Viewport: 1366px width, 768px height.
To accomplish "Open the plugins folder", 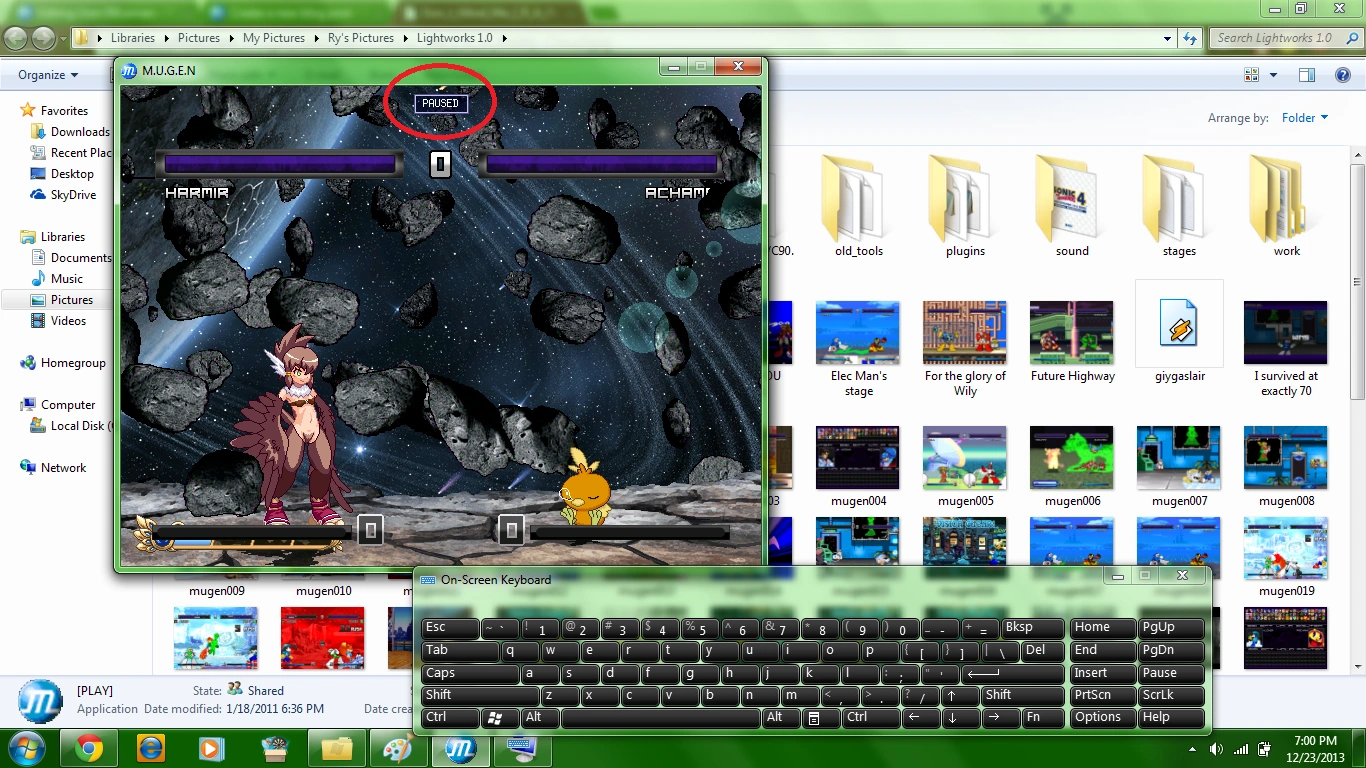I will pos(965,205).
